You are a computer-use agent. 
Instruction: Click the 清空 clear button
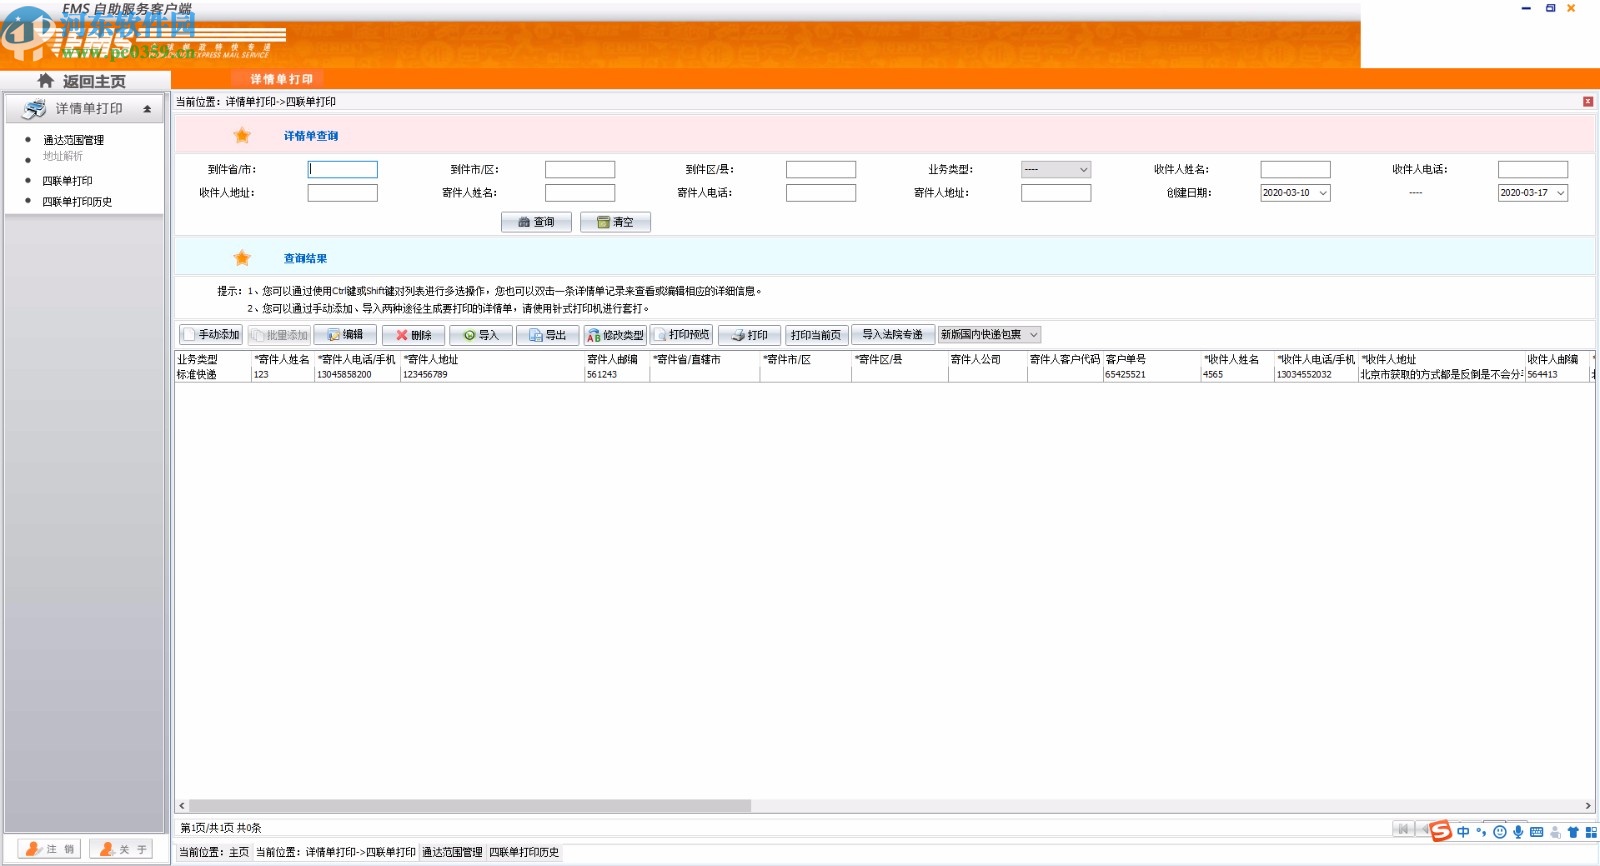615,222
